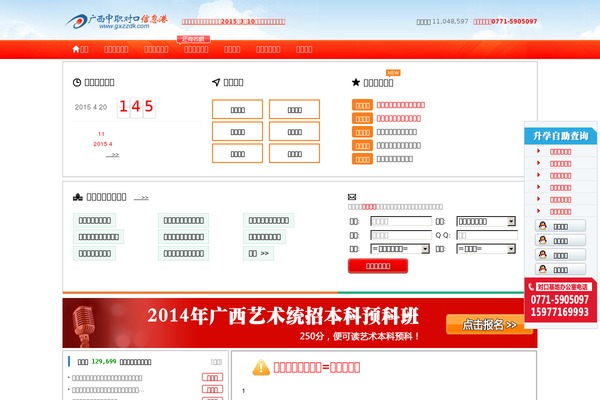600x400 pixels.
Task: Click the small speech-bubble tag above the navigation bar
Action: [x=193, y=39]
